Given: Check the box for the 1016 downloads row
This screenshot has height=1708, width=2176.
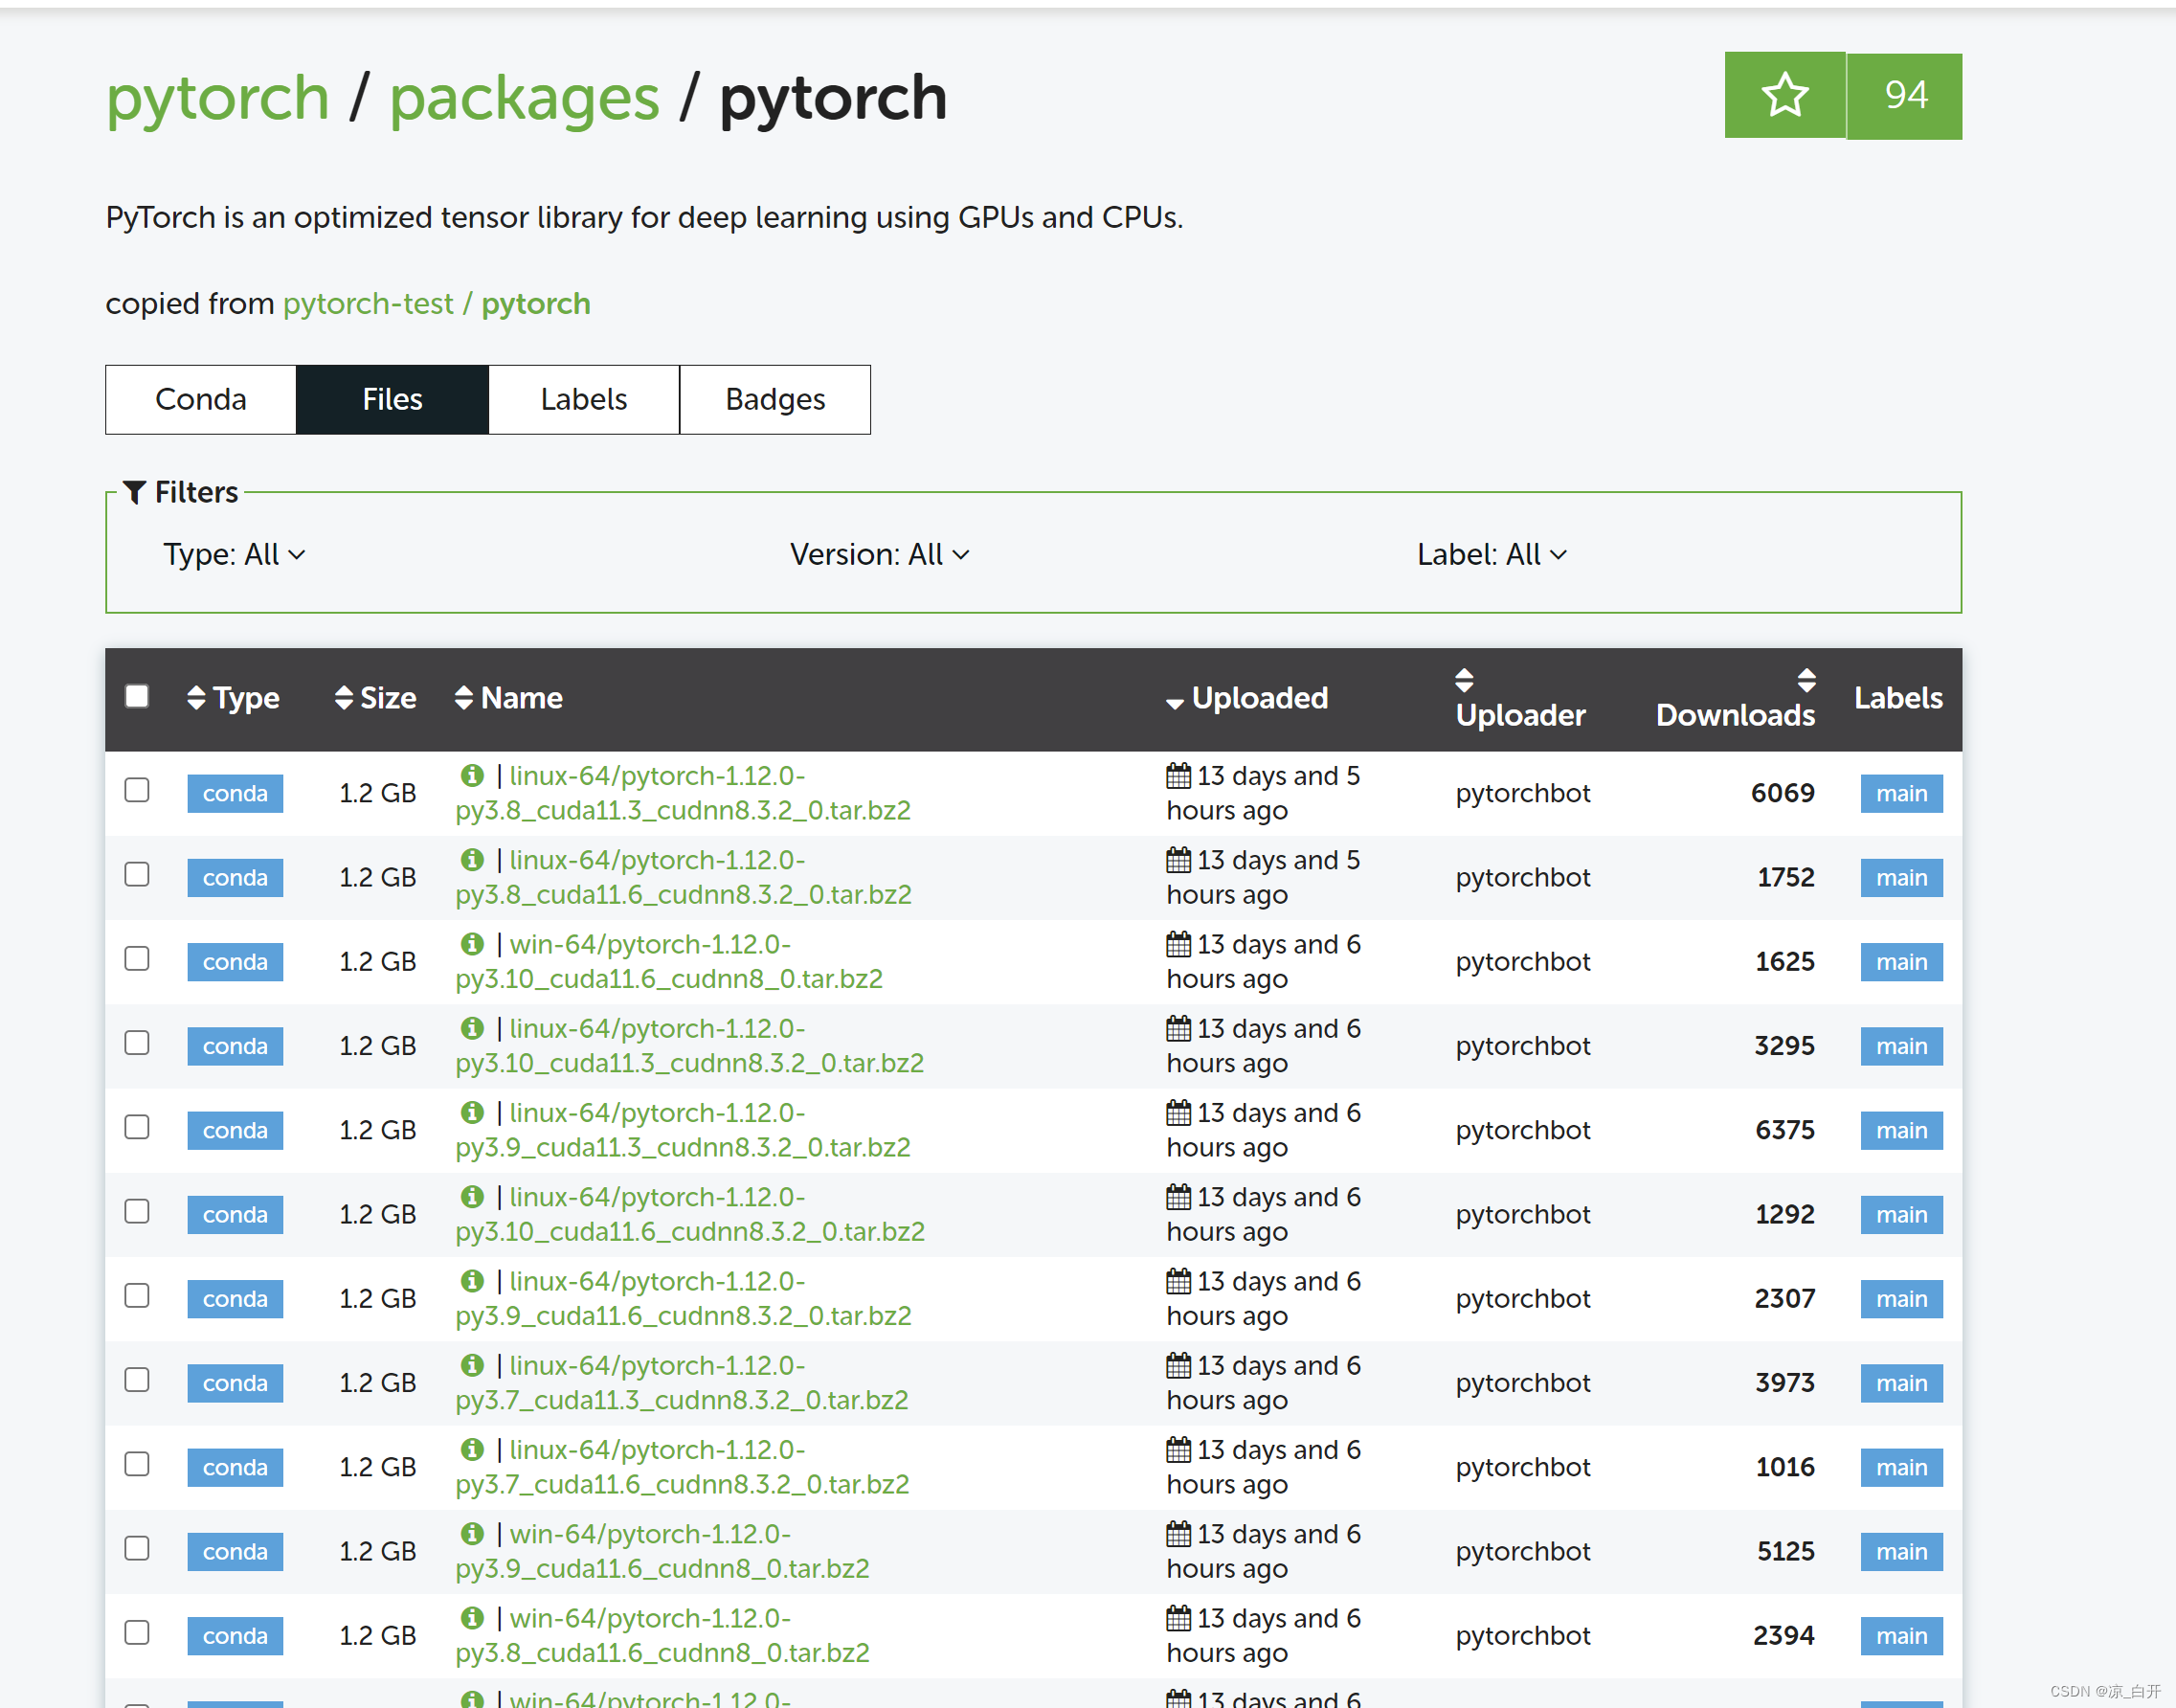Looking at the screenshot, I should click(137, 1464).
